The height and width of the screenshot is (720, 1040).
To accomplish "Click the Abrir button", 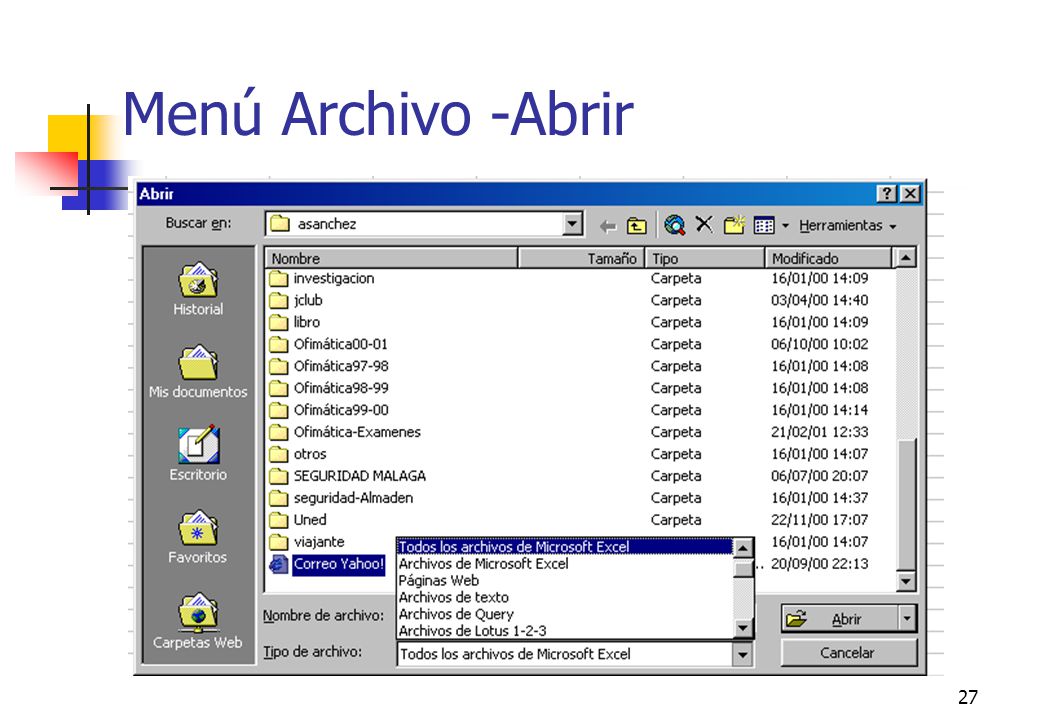I will (840, 619).
